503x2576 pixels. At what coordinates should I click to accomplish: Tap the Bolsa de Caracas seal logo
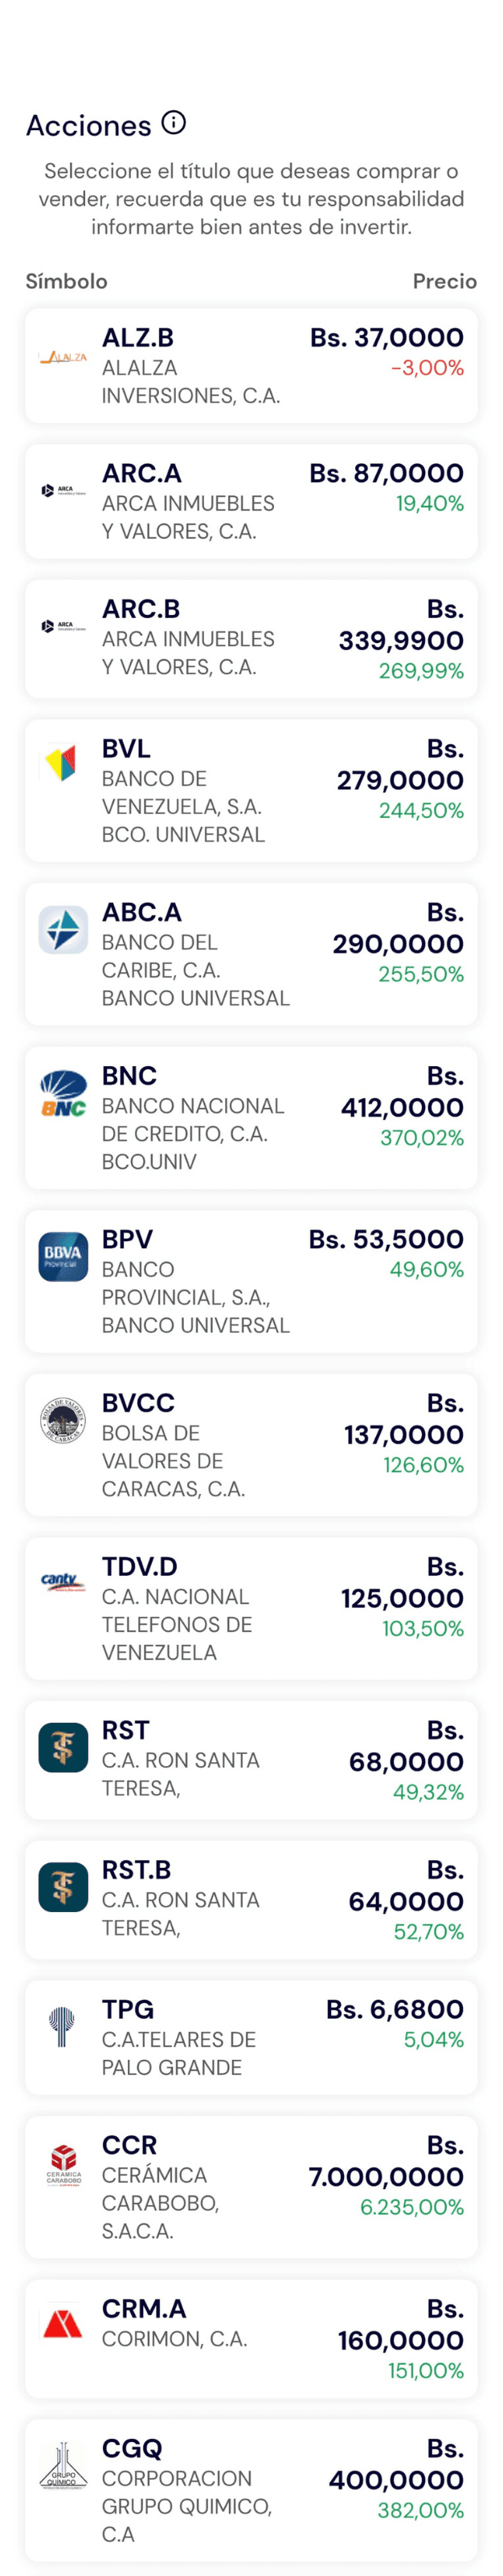click(x=63, y=1420)
